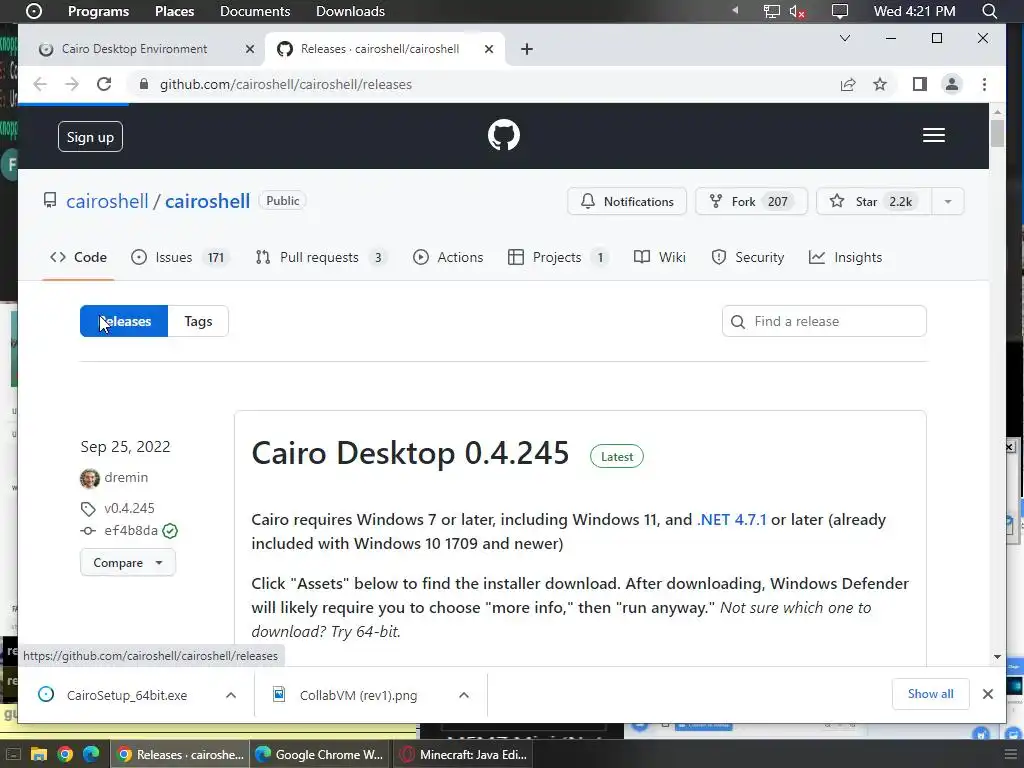Open Pull requests tab
The height and width of the screenshot is (768, 1024).
click(321, 257)
